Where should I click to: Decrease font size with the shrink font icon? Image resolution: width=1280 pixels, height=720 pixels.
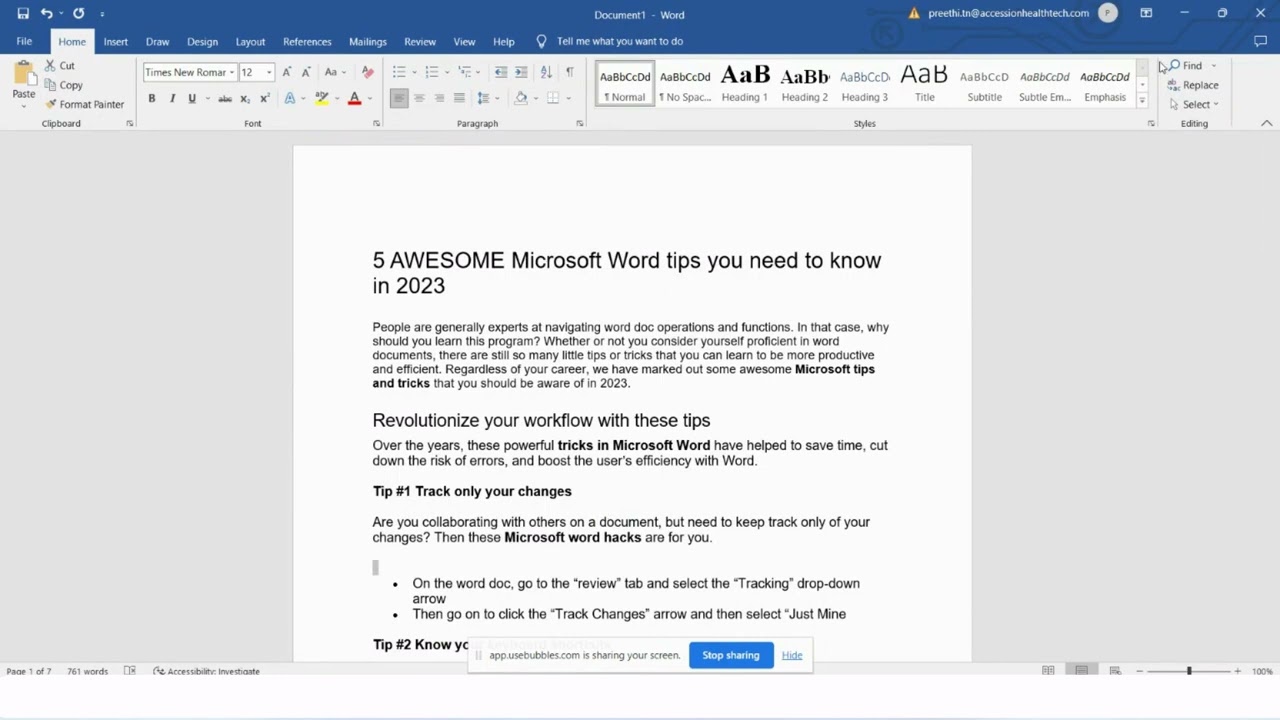[x=305, y=72]
